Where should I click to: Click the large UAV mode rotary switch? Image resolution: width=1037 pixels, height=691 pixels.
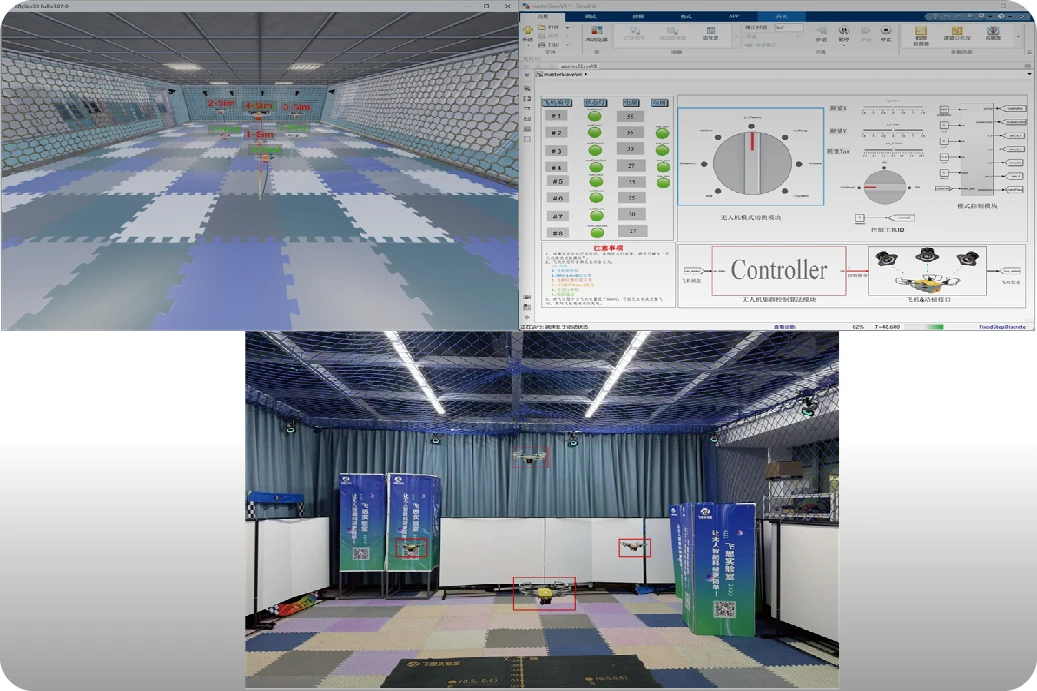pos(751,160)
